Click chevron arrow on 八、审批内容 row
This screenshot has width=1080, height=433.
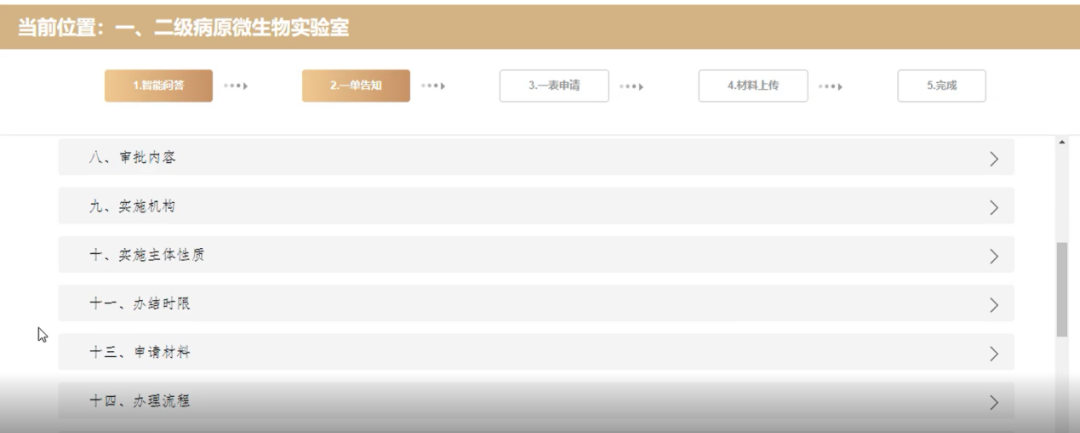[993, 158]
